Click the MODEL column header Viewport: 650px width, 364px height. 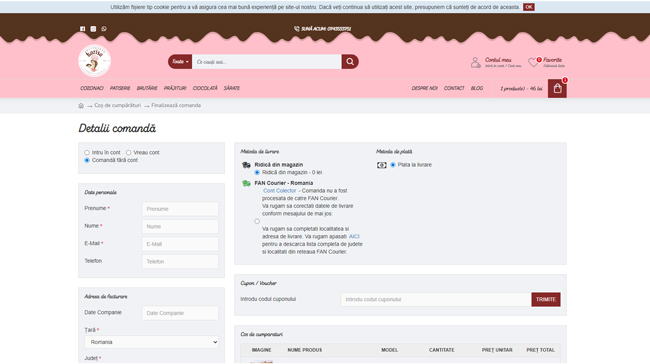click(390, 350)
